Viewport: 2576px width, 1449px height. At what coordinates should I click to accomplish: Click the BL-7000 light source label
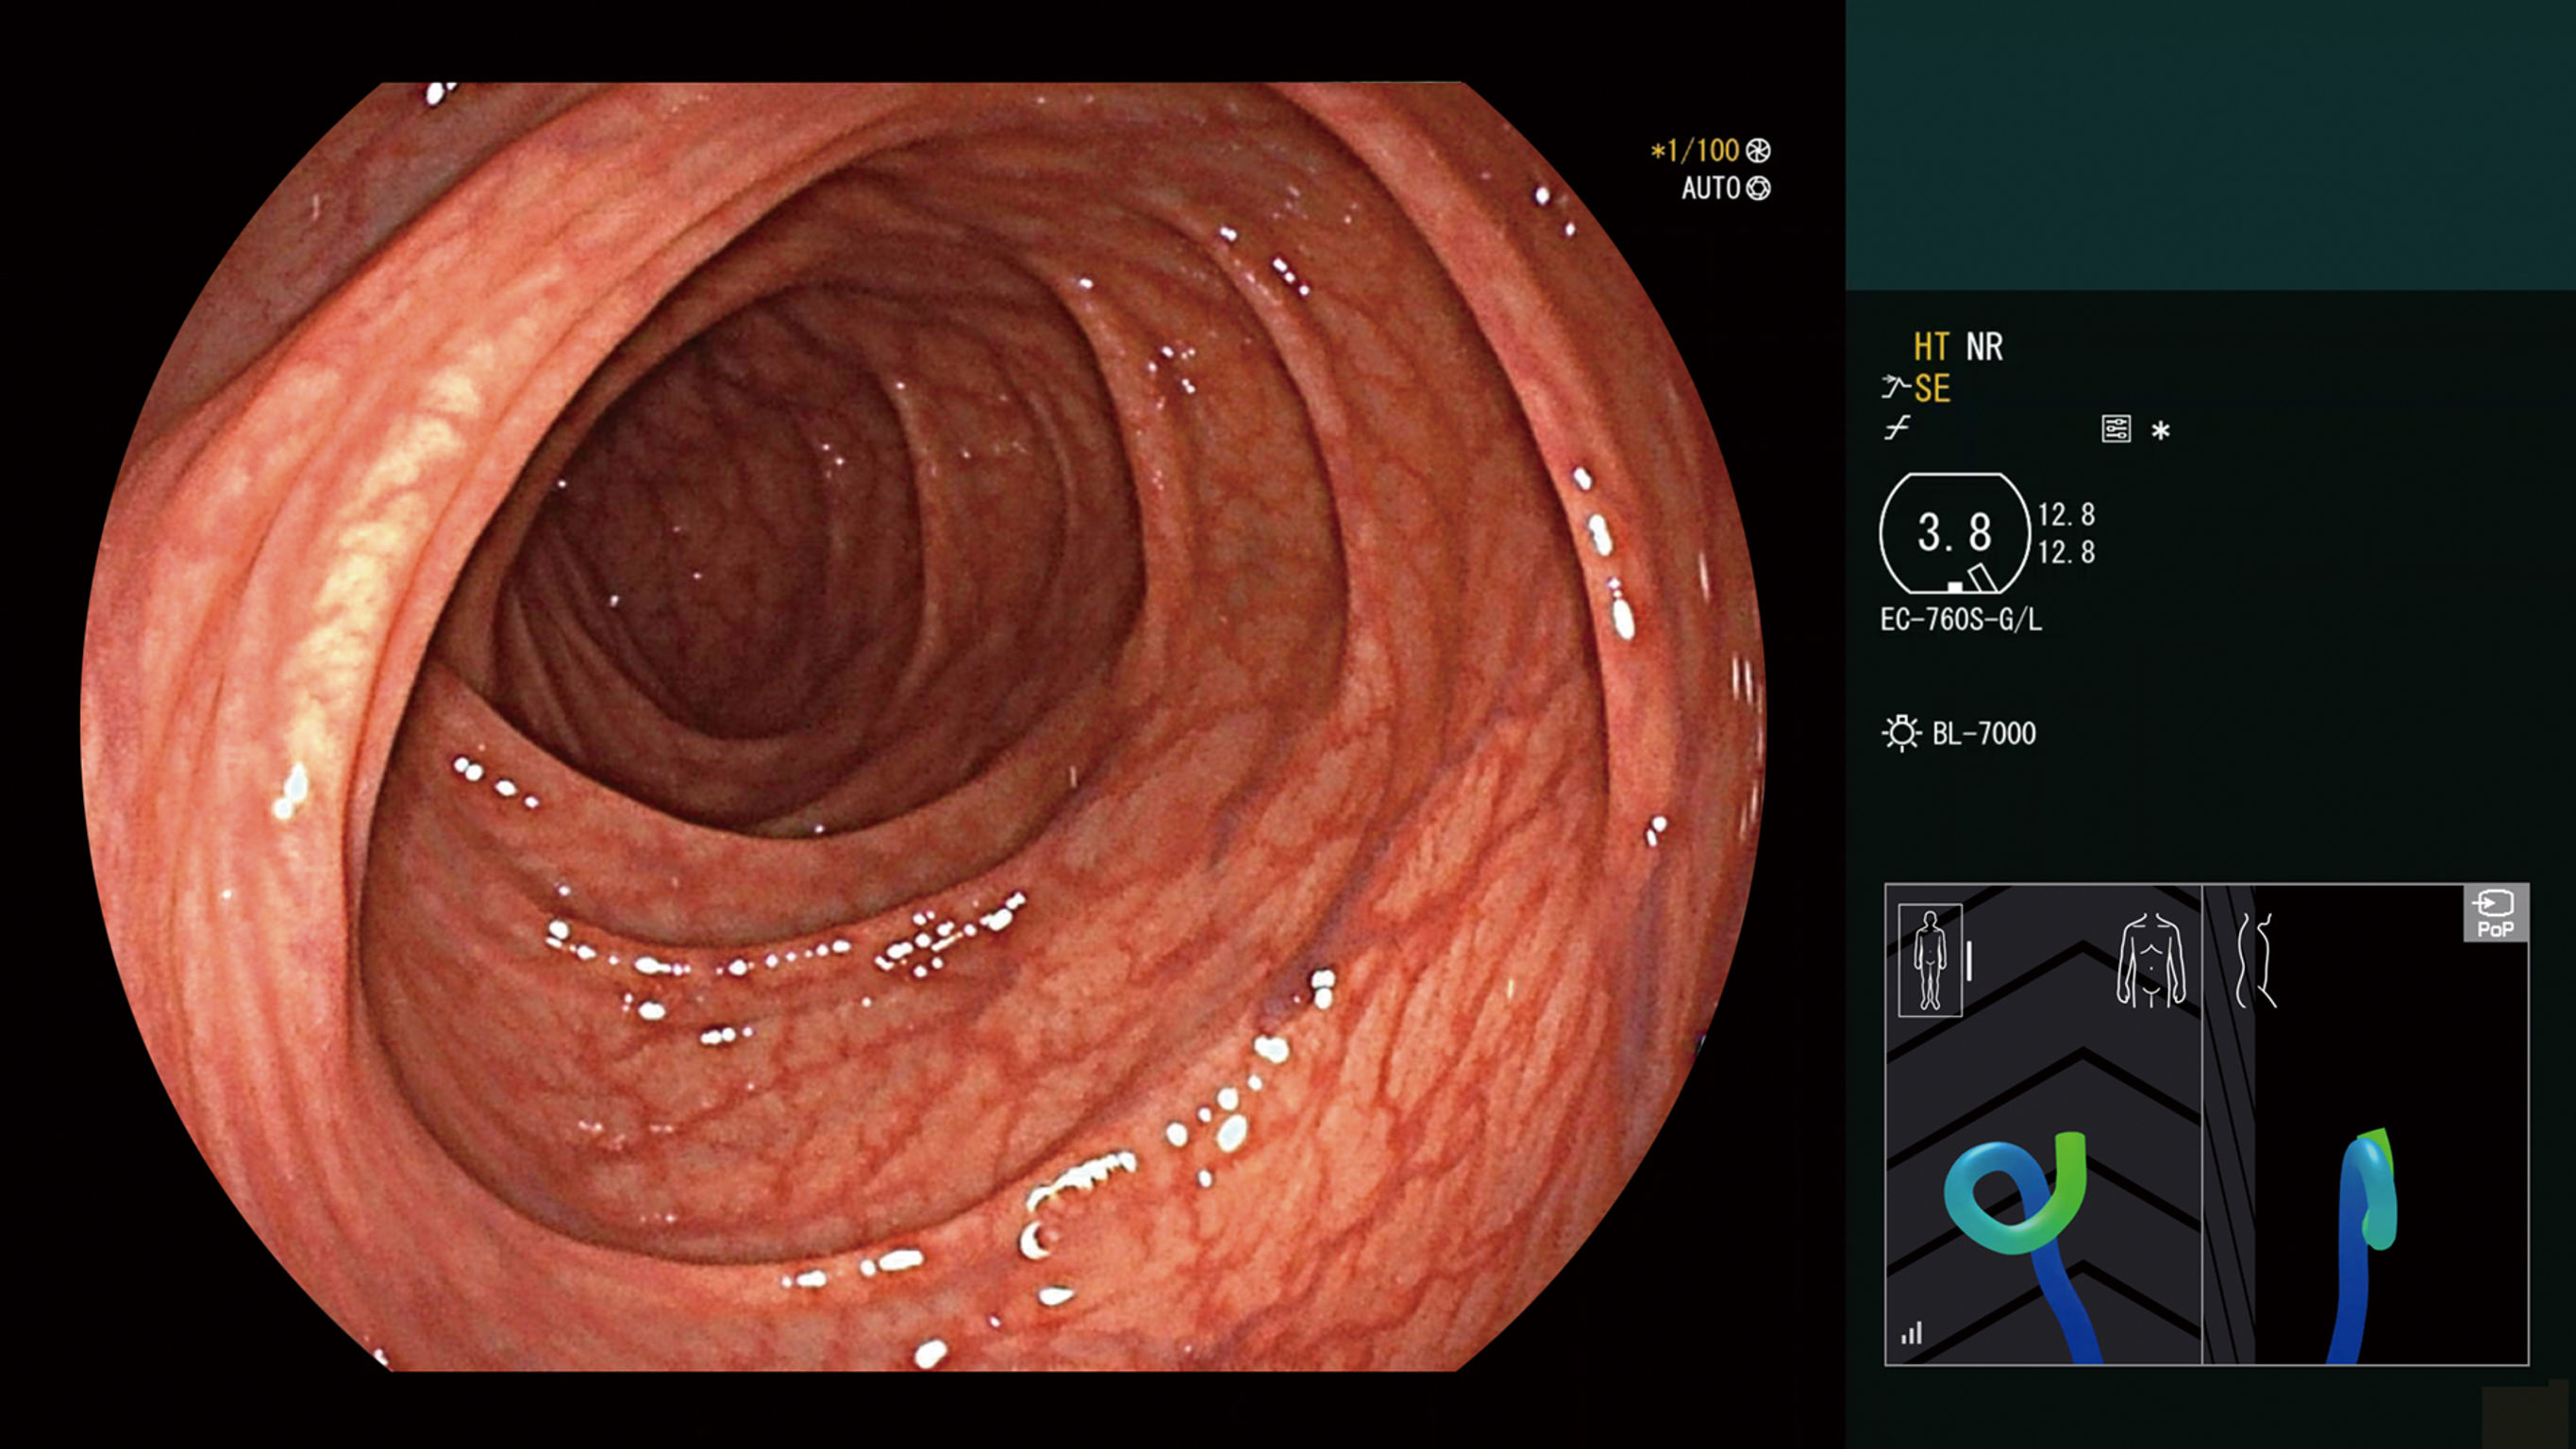coord(1983,734)
